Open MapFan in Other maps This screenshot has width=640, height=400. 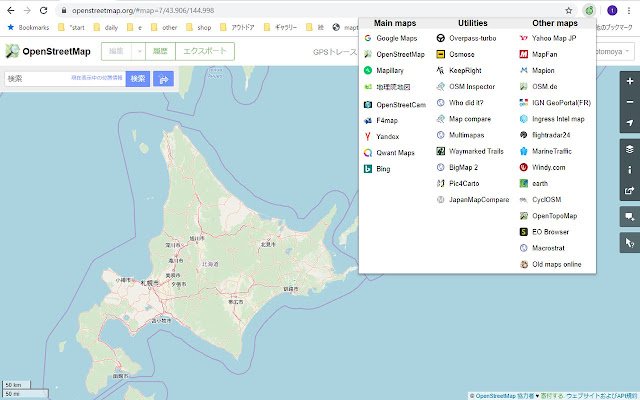[538, 54]
